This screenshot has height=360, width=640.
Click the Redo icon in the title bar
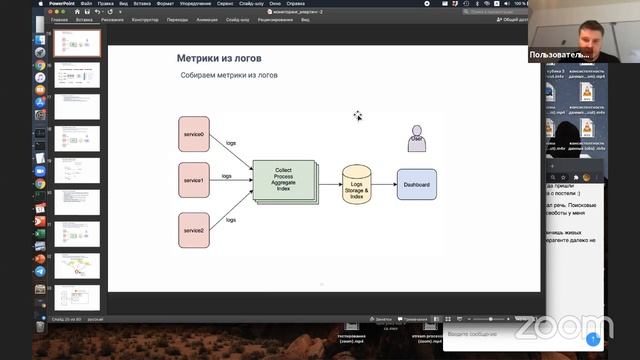click(110, 12)
